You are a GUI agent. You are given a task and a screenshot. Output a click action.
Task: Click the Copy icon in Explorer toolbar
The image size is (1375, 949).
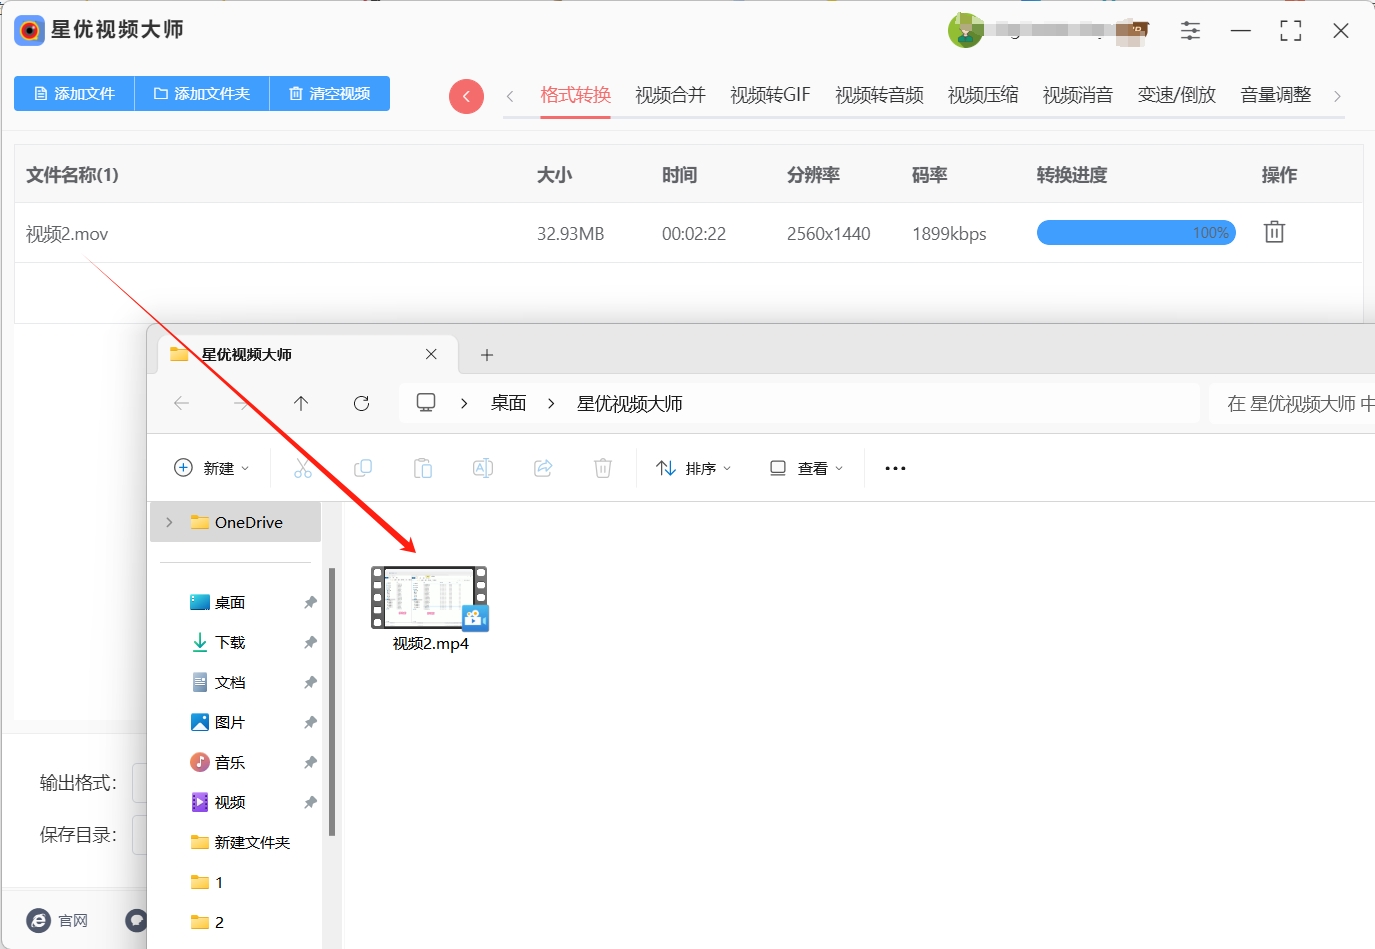pos(363,468)
